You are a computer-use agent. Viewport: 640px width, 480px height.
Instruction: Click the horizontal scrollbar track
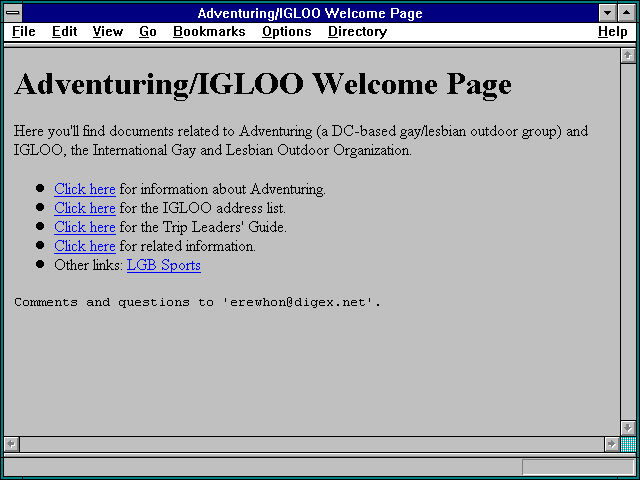click(x=311, y=444)
